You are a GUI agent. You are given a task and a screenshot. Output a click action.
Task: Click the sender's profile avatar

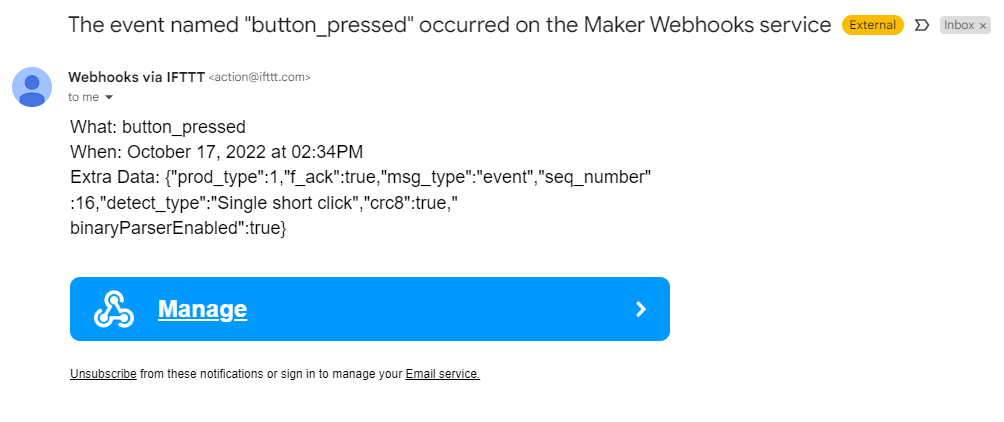pos(32,87)
